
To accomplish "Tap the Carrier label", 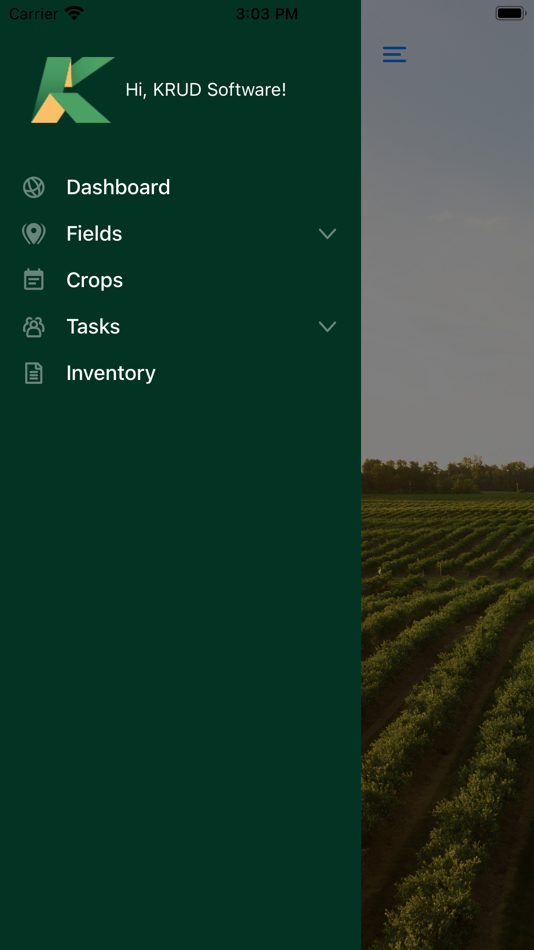I will click(33, 13).
